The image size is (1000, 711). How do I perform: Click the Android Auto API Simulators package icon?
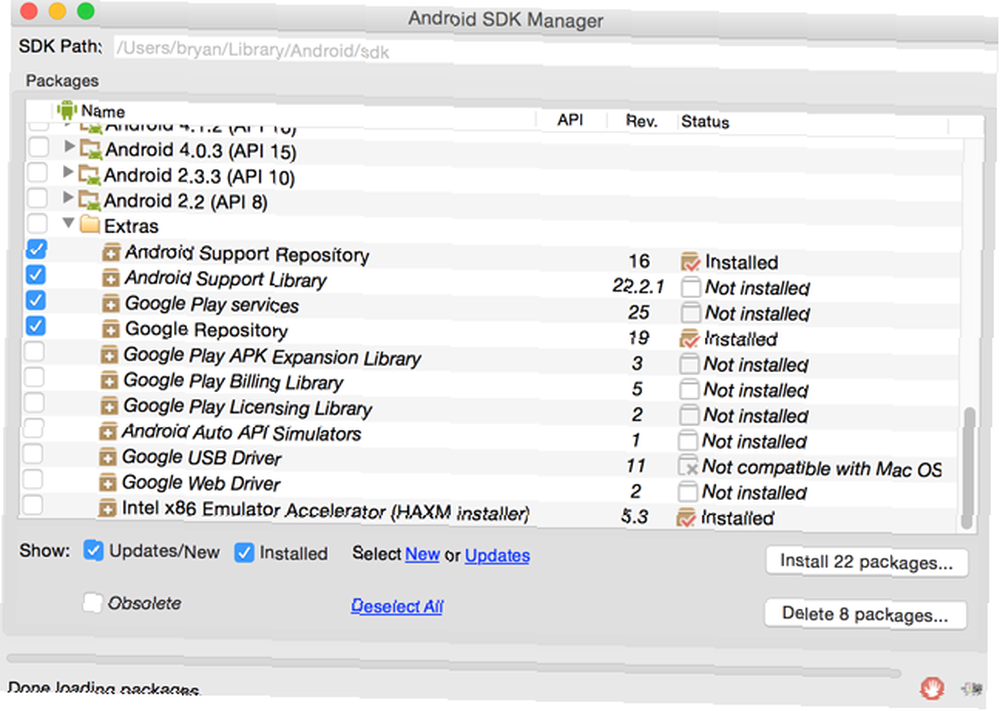point(108,432)
